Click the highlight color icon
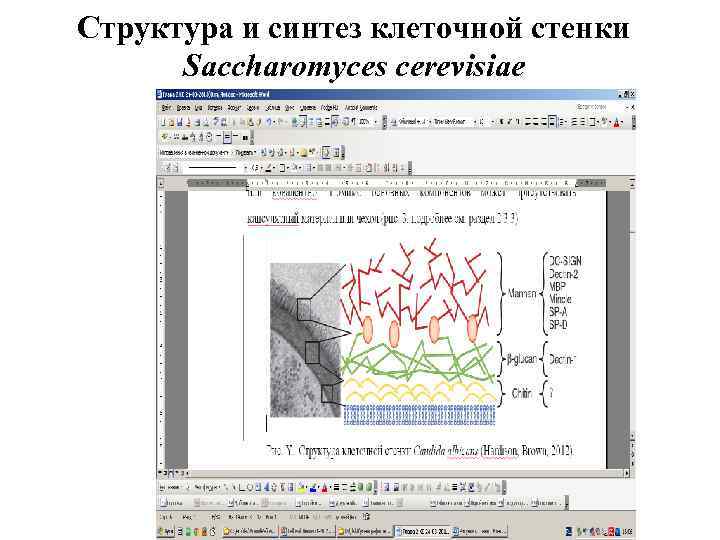720x540 pixels. coord(604,122)
